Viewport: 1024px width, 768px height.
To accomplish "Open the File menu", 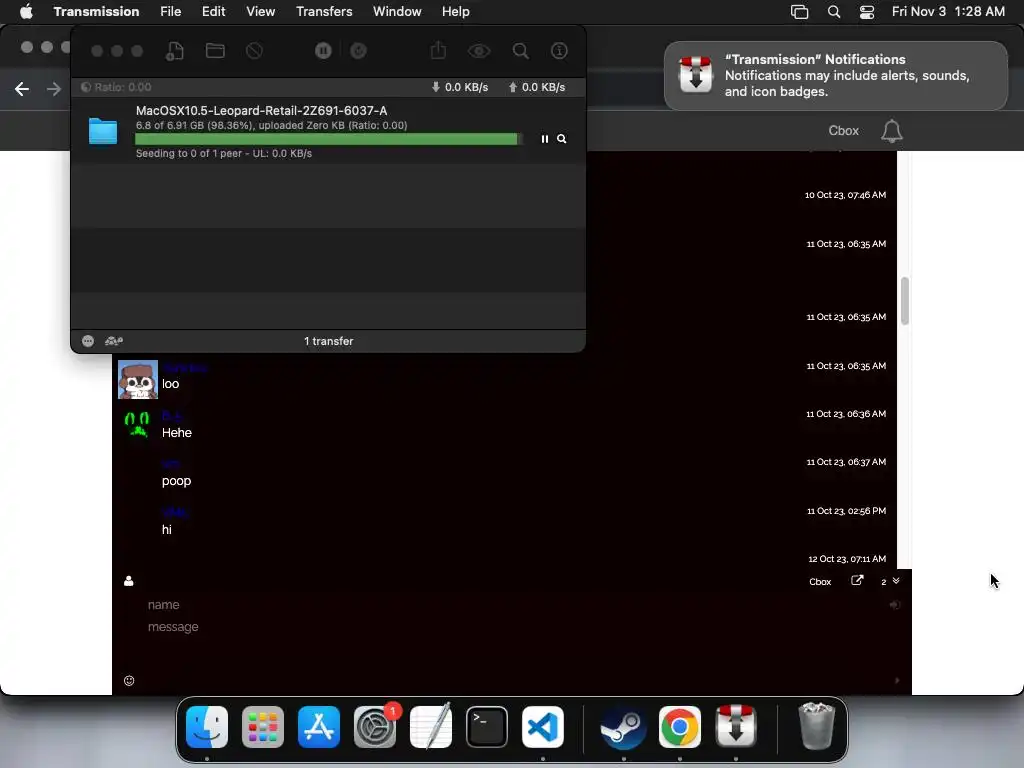I will [170, 11].
